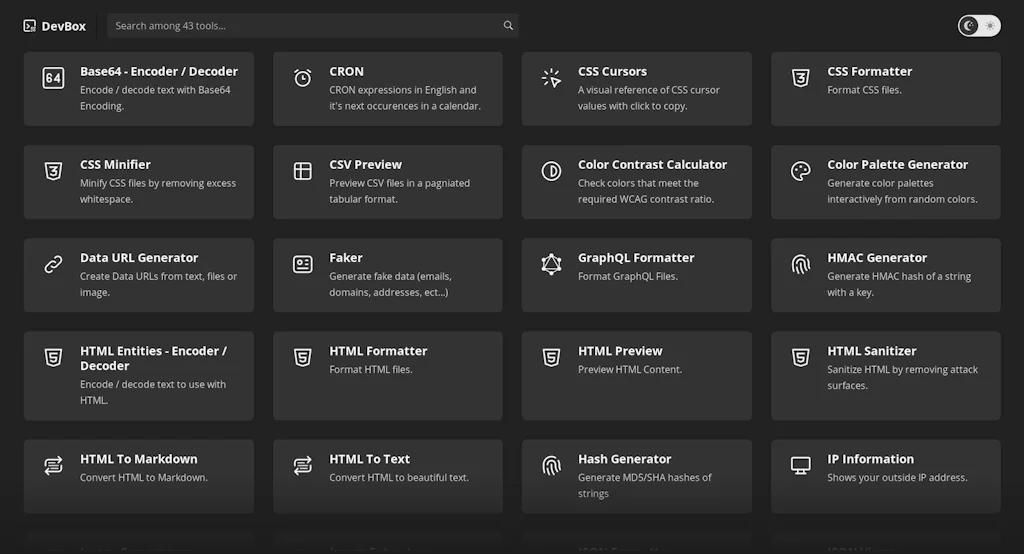1024x554 pixels.
Task: Click 'Sanitize HTML by removing attack surfaces.' text
Action: click(x=902, y=378)
